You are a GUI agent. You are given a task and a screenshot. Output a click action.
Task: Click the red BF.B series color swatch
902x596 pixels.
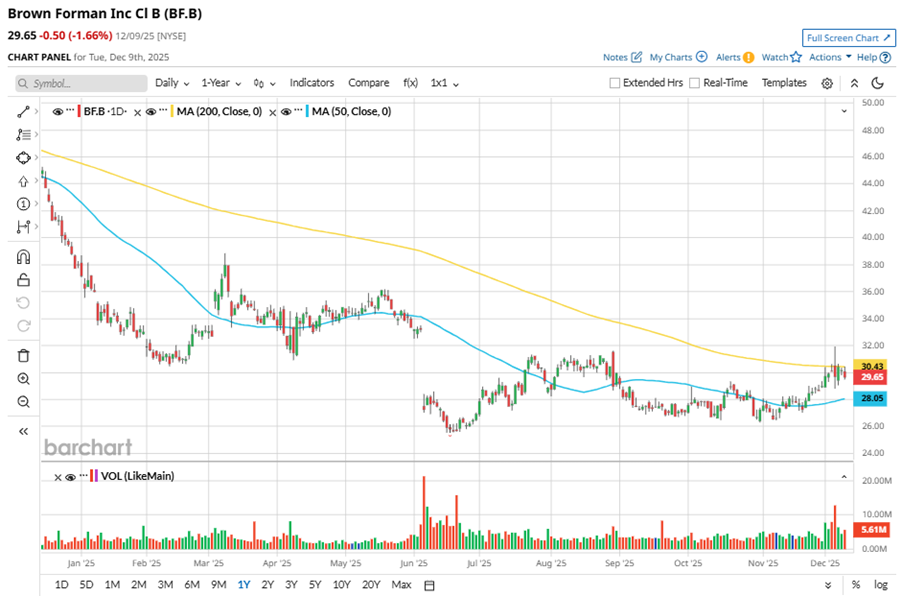pyautogui.click(x=79, y=112)
